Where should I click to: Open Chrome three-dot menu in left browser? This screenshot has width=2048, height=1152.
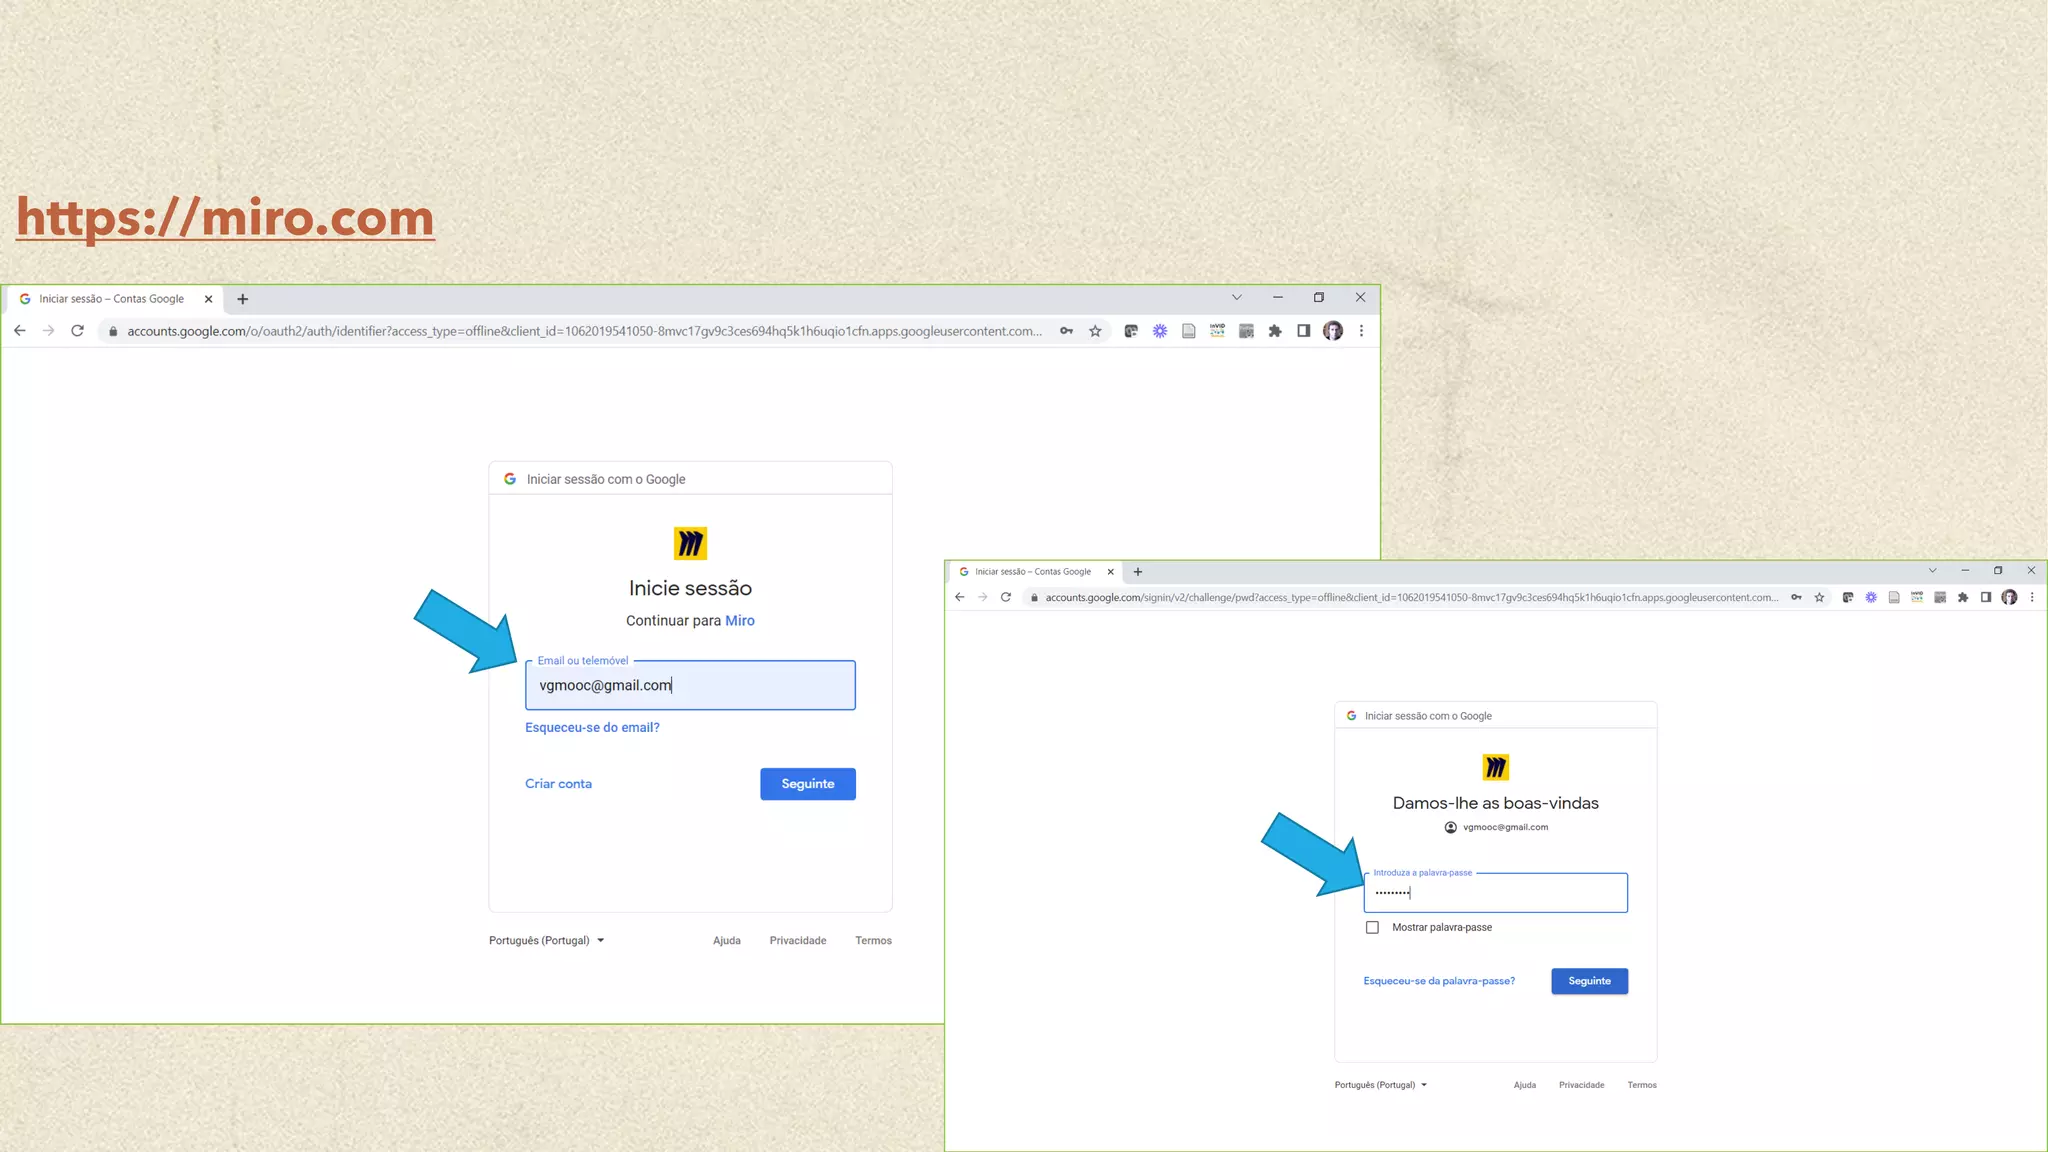click(1361, 331)
